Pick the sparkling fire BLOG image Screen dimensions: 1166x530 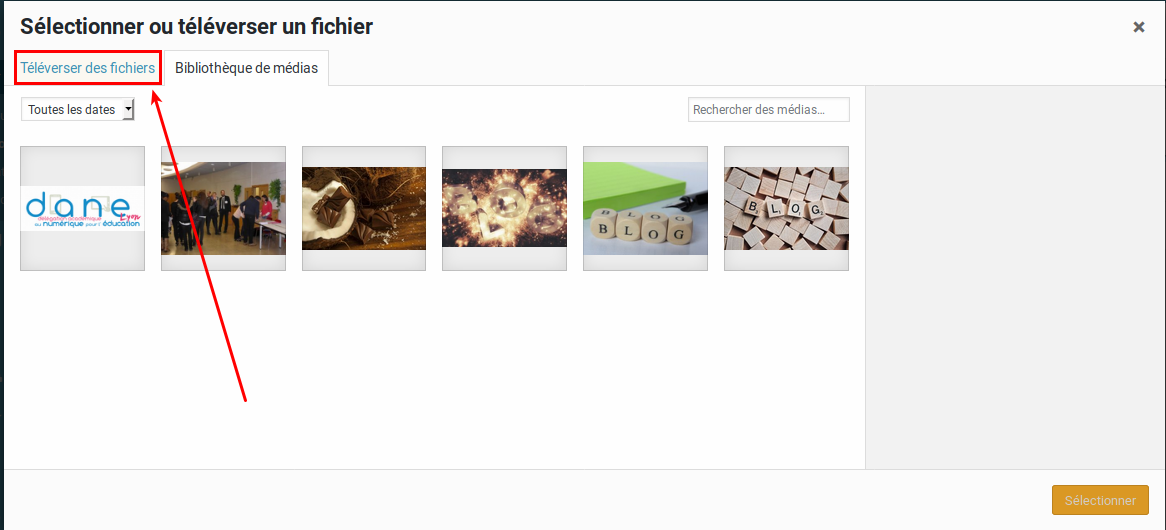(504, 208)
